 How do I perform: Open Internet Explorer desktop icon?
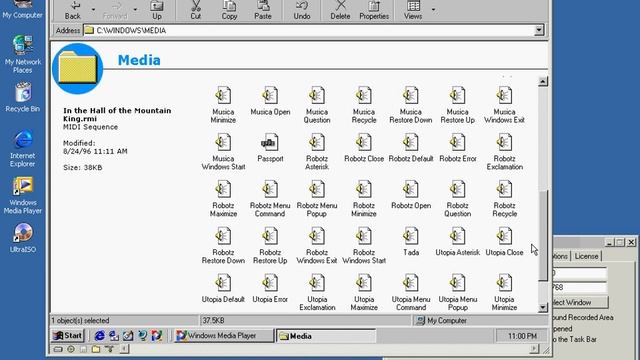(x=22, y=149)
